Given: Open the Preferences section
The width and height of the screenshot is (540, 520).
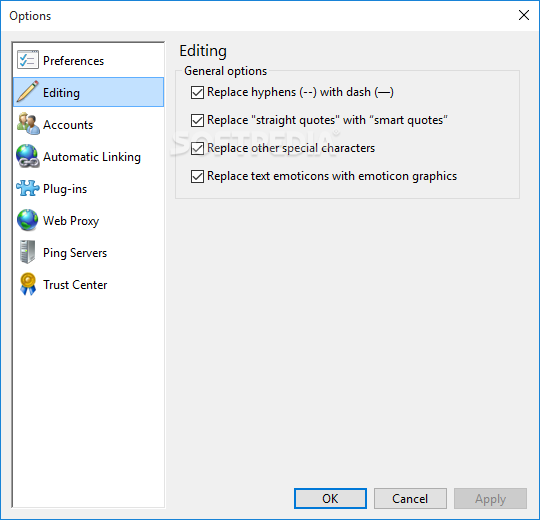Looking at the screenshot, I should [89, 61].
